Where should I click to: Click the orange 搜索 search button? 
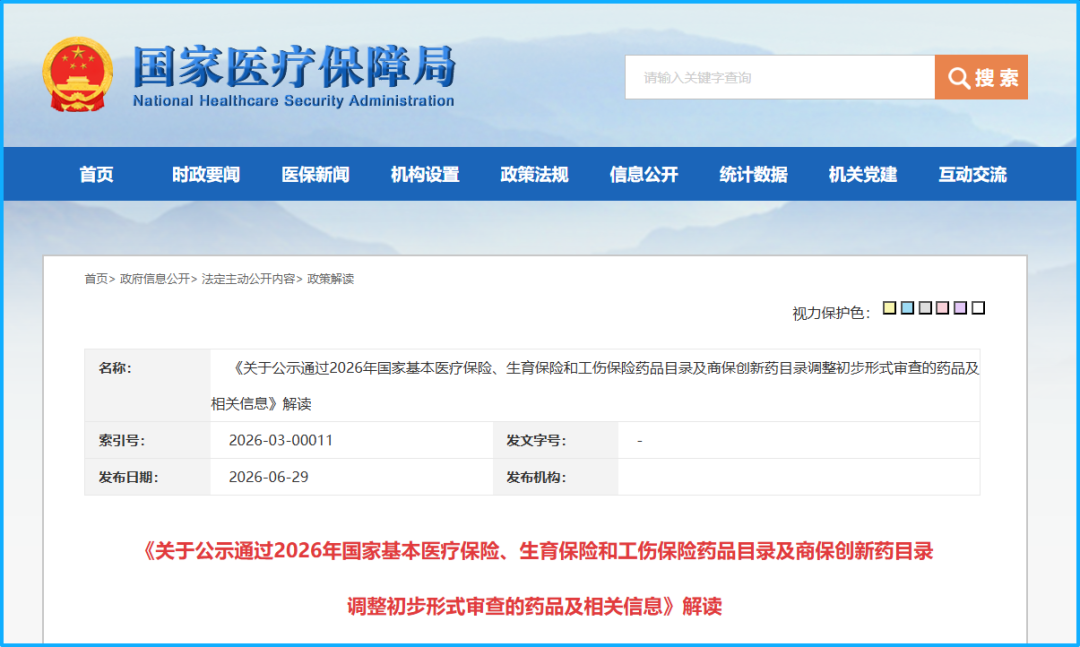pyautogui.click(x=981, y=77)
